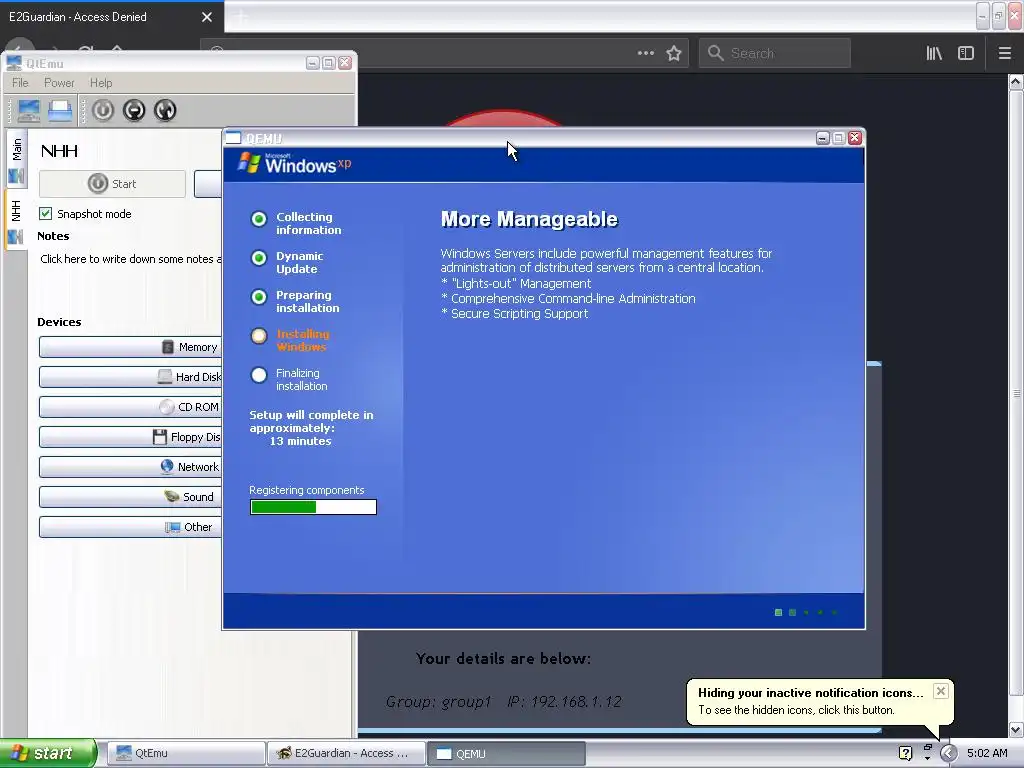Switch to QEMU from the taskbar
Image resolution: width=1024 pixels, height=768 pixels.
pyautogui.click(x=506, y=753)
